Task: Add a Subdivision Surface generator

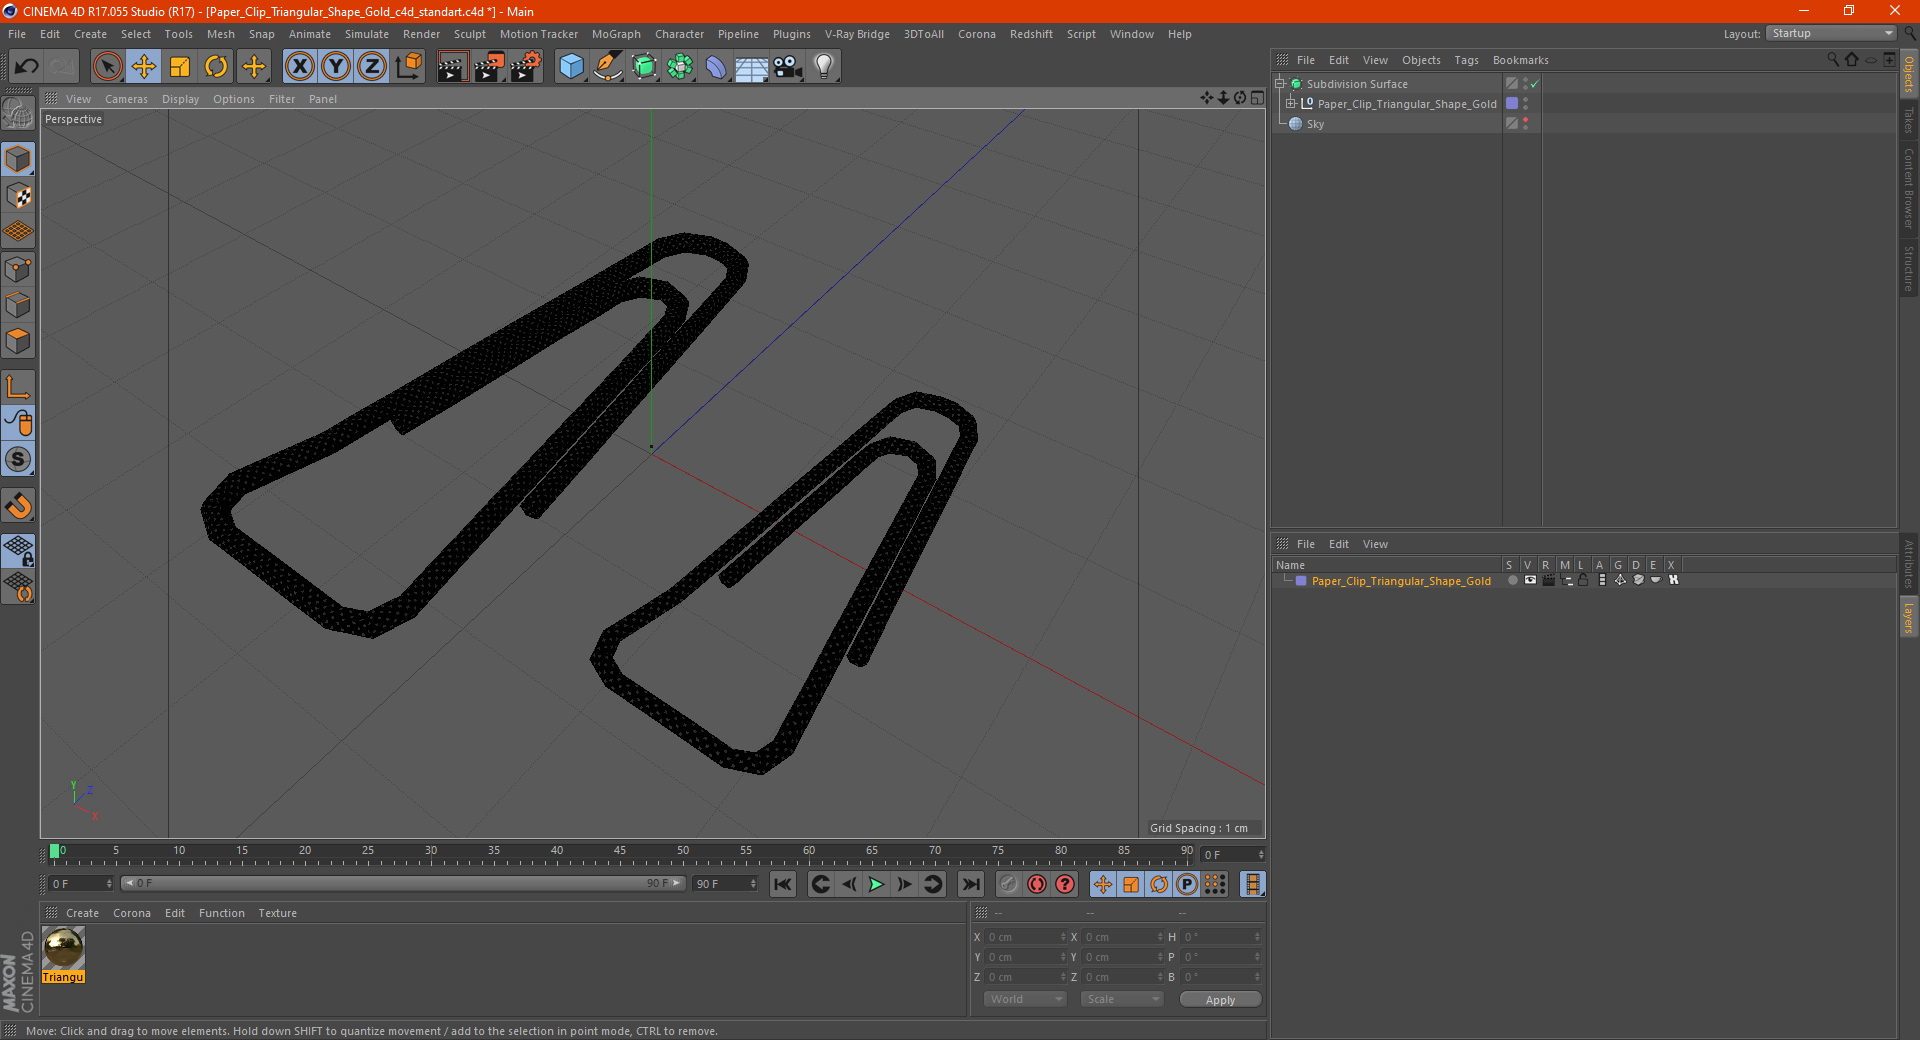Action: tap(644, 67)
